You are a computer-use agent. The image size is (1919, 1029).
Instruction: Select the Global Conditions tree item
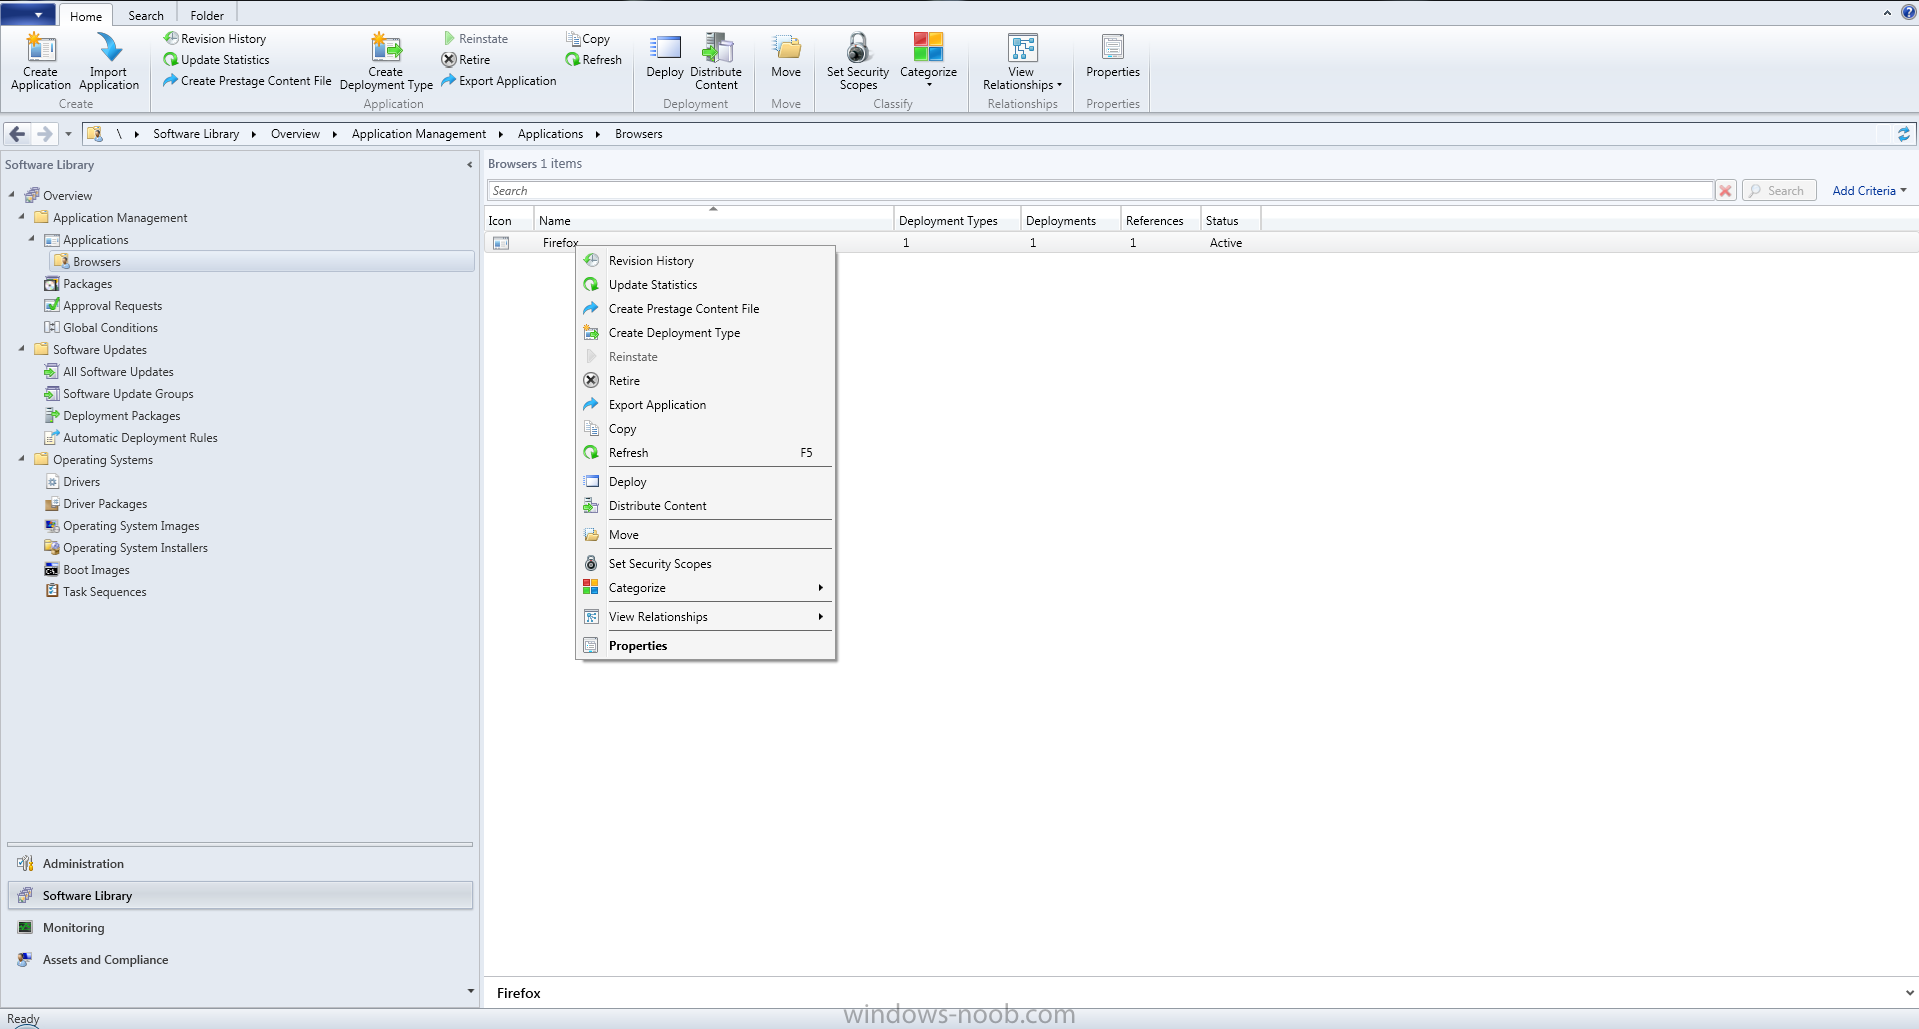[x=110, y=327]
